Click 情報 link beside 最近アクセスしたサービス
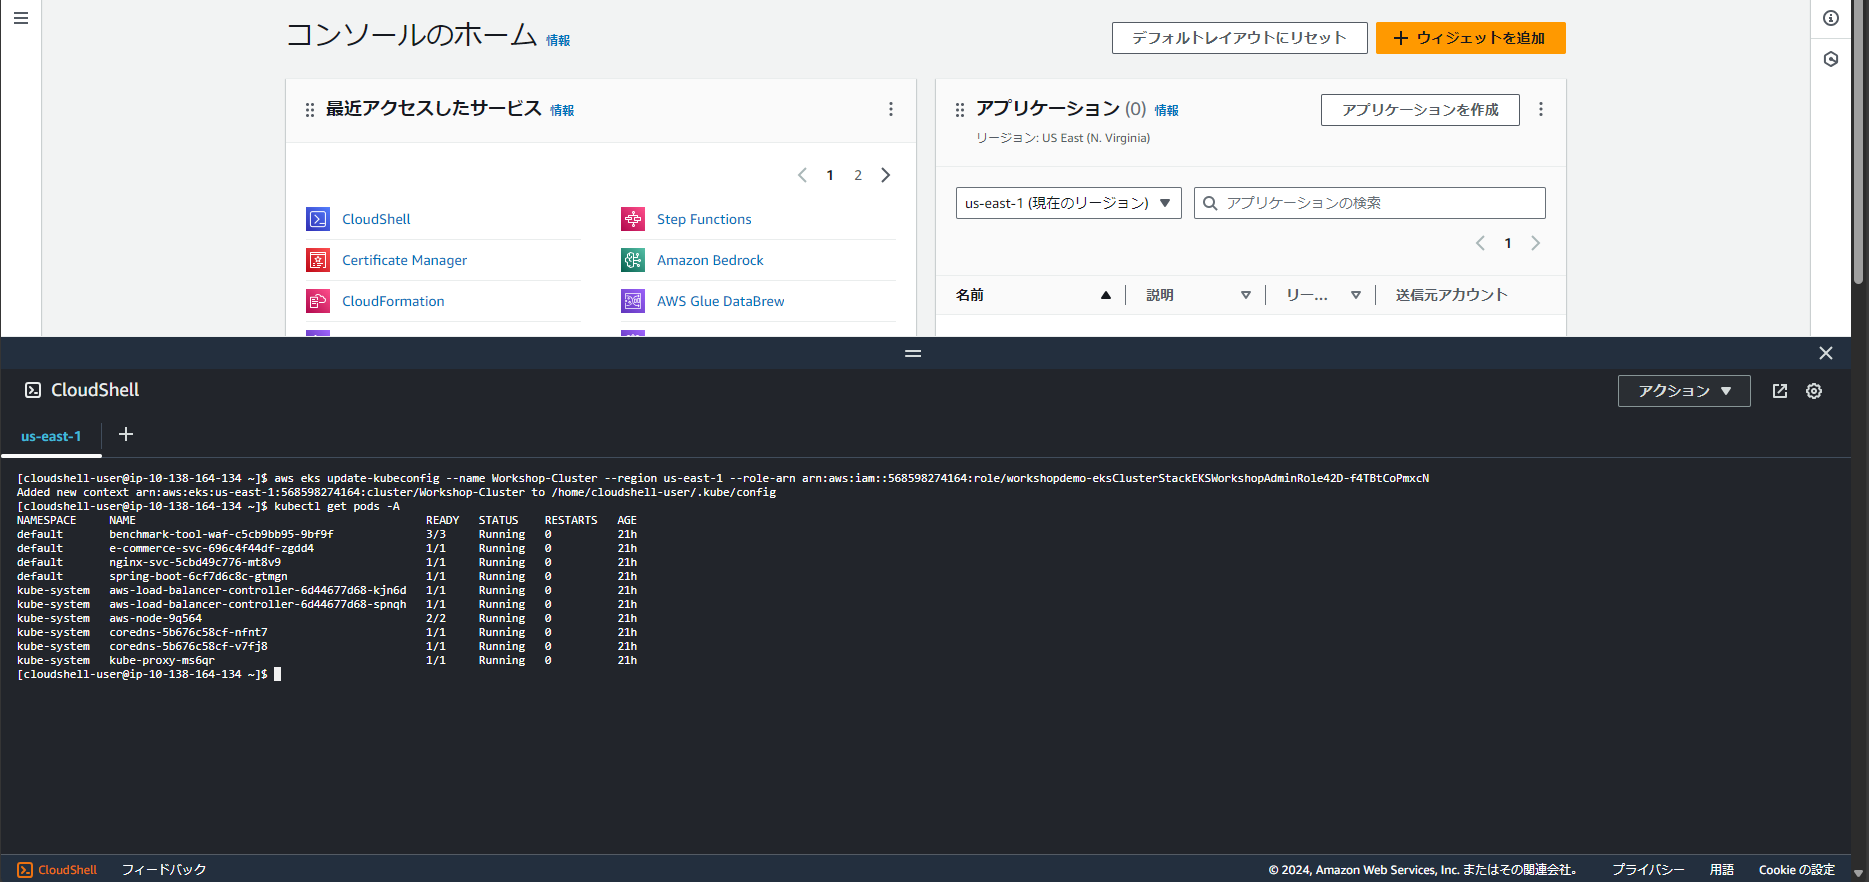The height and width of the screenshot is (882, 1869). point(562,111)
